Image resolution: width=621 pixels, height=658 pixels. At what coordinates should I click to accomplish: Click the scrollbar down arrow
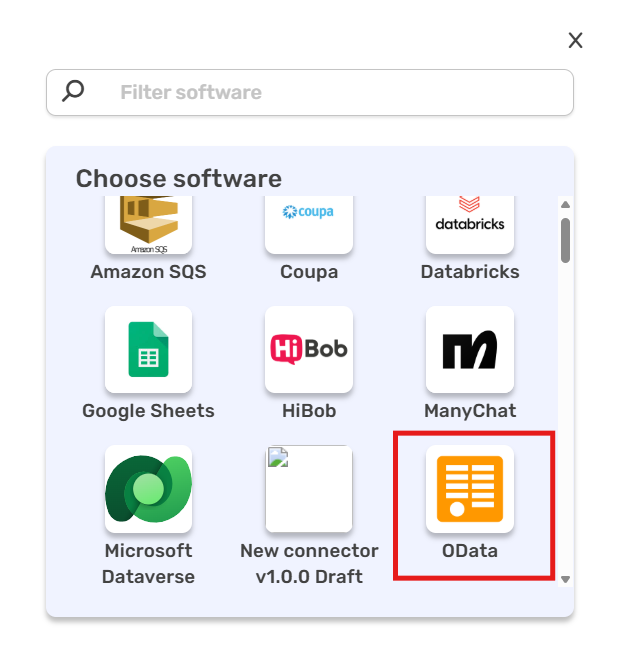click(565, 579)
